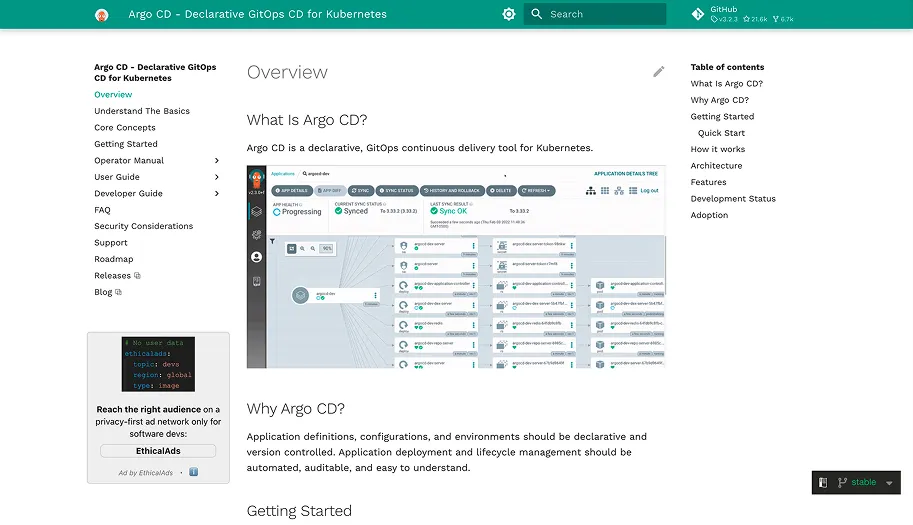913x525 pixels.
Task: Click the search magnifier icon
Action: (537, 14)
